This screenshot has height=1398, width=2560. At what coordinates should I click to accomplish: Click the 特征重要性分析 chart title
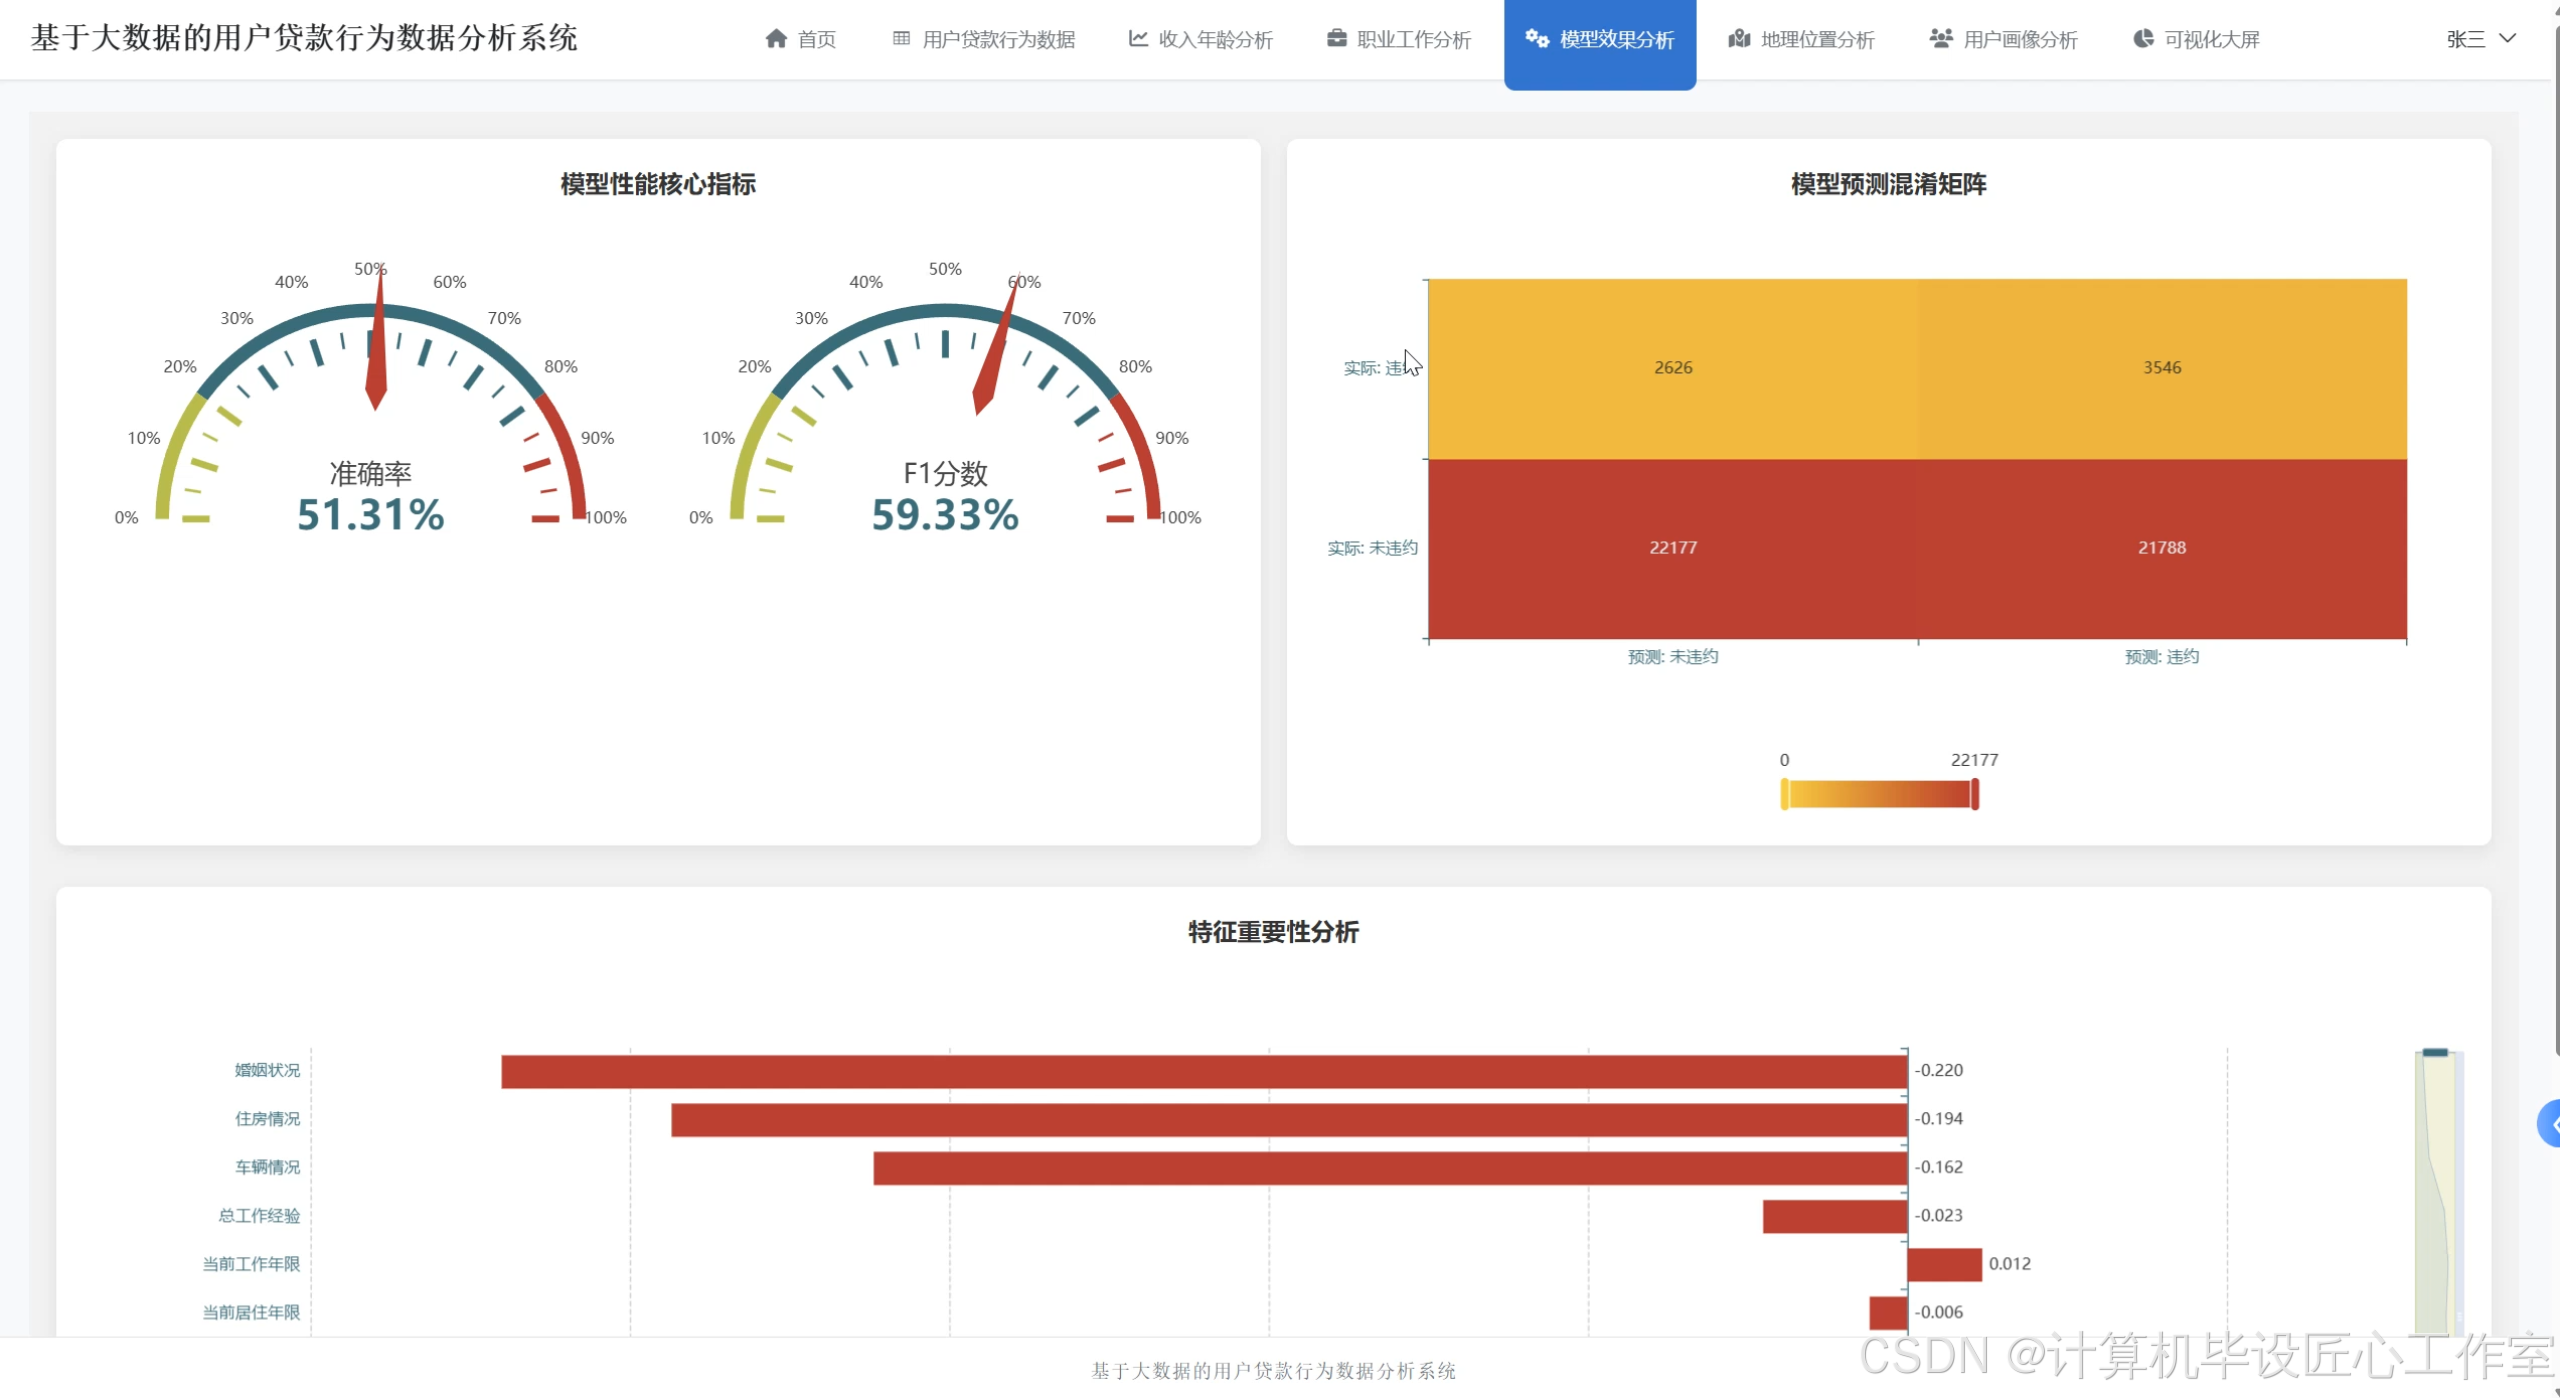click(x=1273, y=932)
